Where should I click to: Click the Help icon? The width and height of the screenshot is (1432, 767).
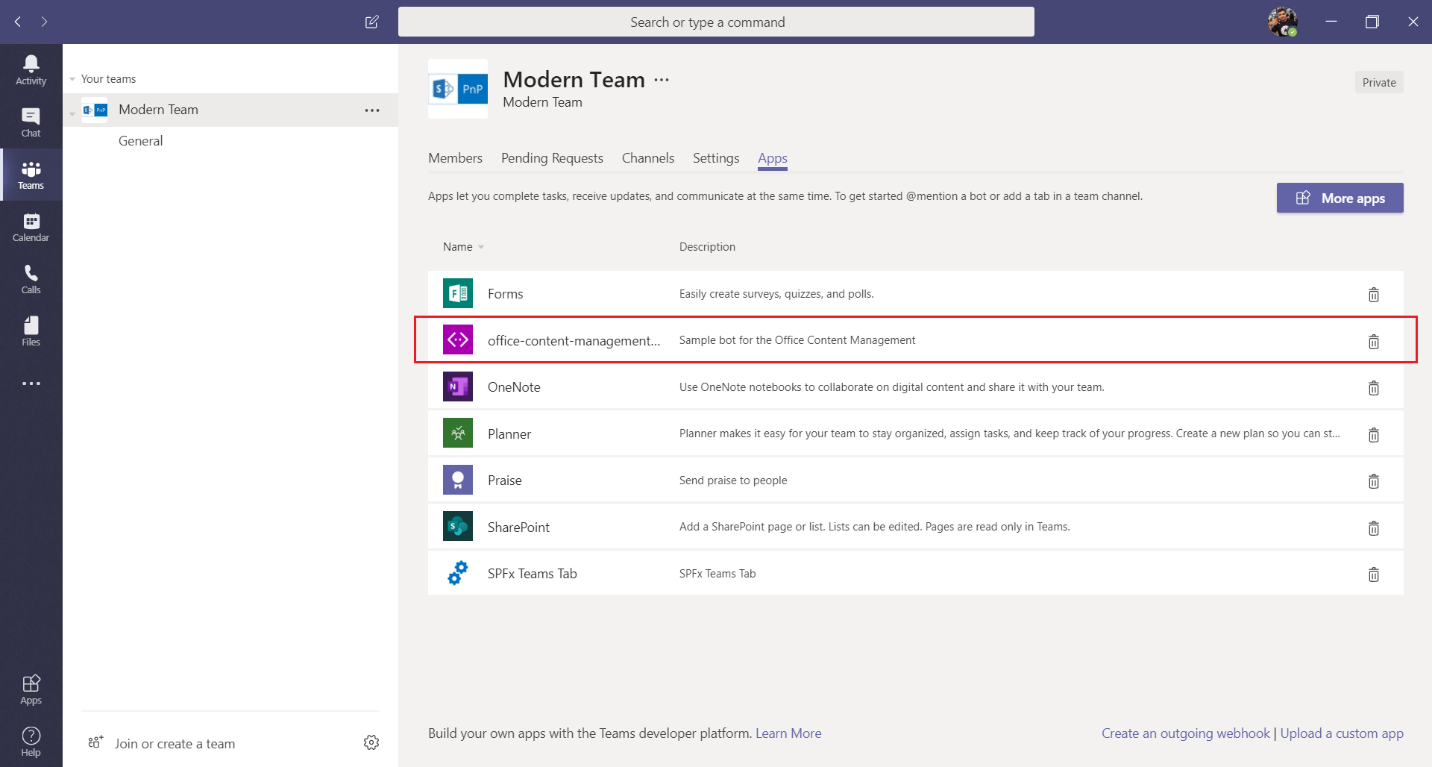[31, 741]
